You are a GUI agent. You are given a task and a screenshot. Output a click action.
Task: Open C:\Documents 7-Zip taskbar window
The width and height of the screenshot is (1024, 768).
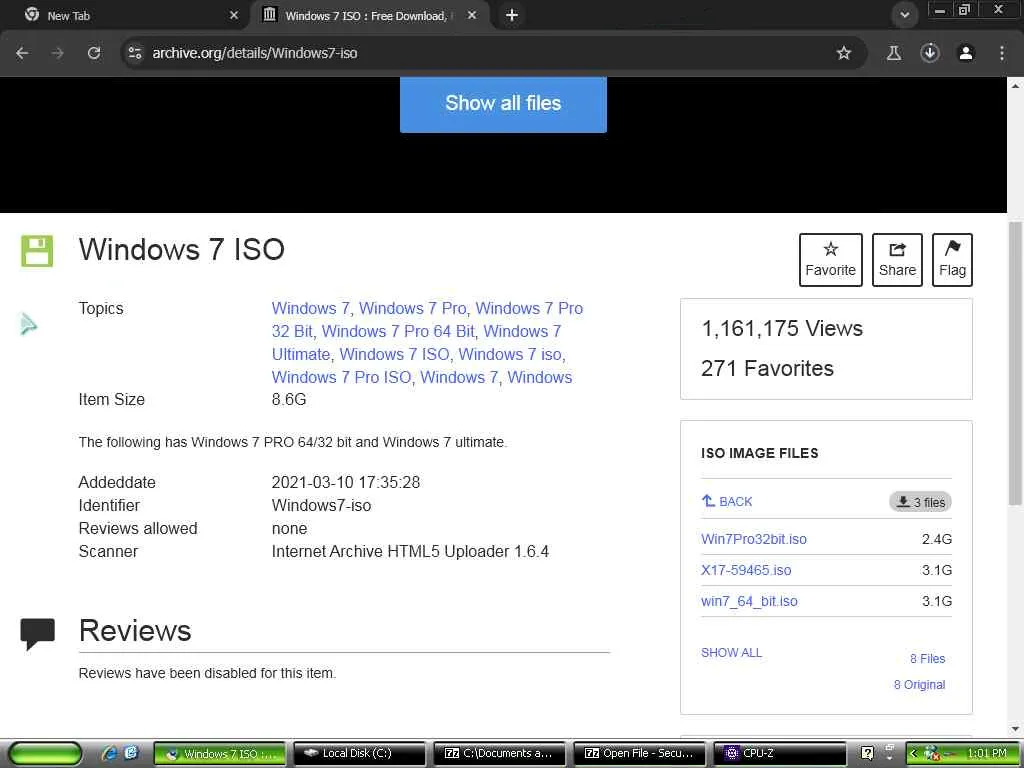(500, 753)
